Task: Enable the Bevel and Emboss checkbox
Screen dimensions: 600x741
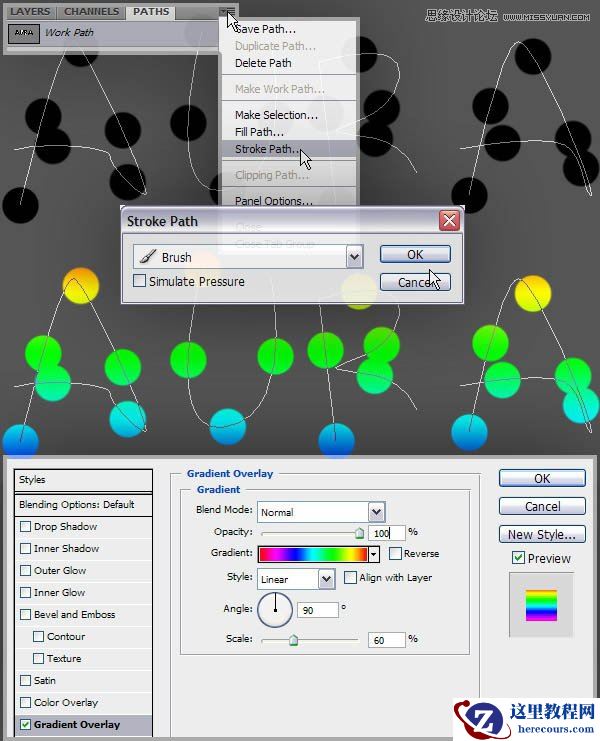Action: click(26, 614)
